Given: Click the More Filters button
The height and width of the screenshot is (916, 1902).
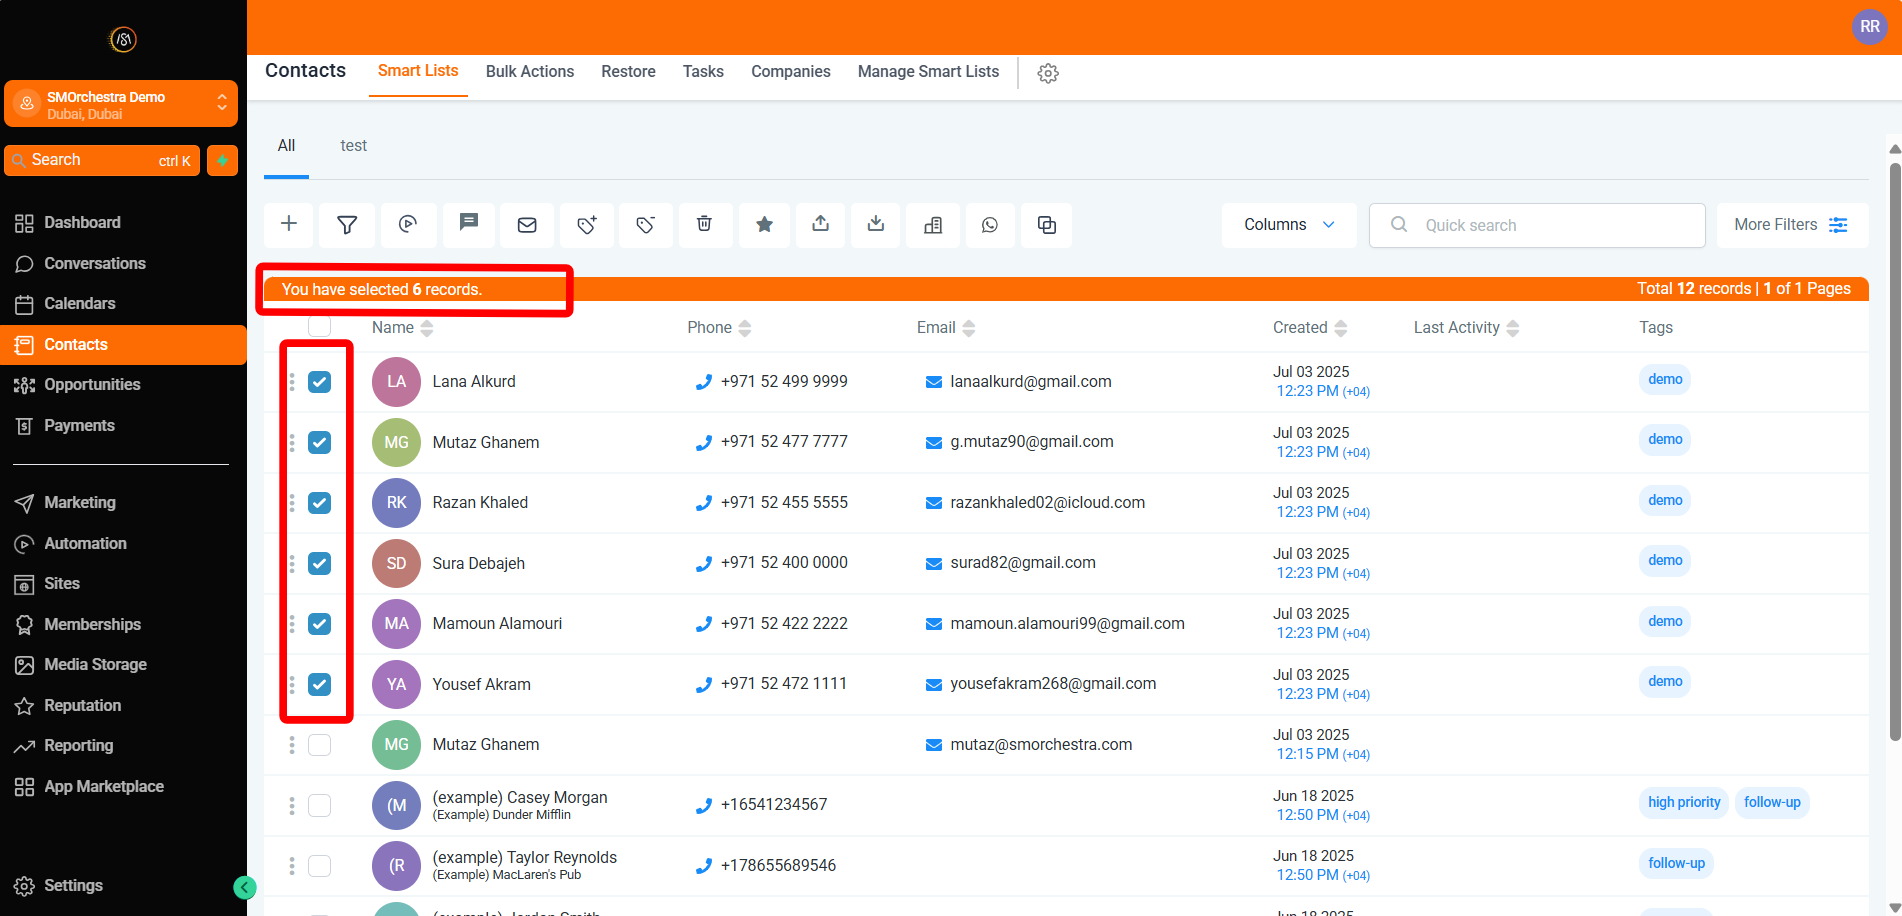Looking at the screenshot, I should (x=1791, y=225).
